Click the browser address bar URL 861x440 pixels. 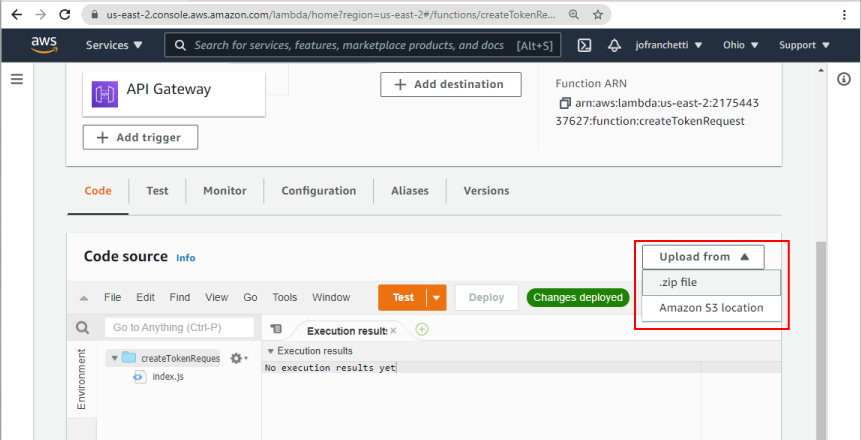[x=331, y=15]
